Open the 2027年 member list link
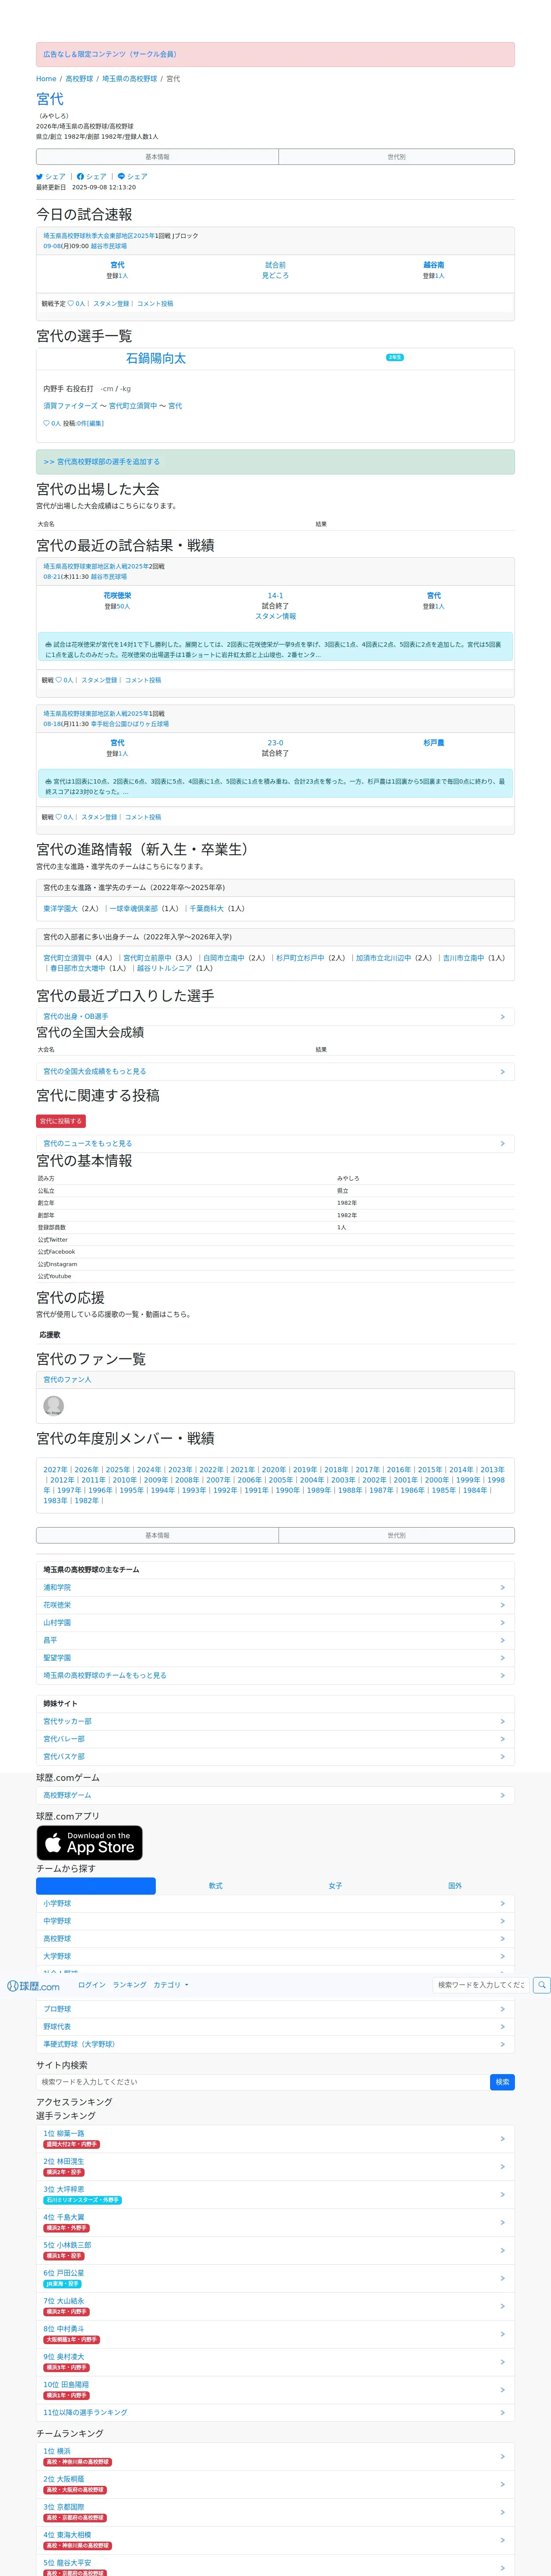The width and height of the screenshot is (551, 2576). tap(55, 1471)
